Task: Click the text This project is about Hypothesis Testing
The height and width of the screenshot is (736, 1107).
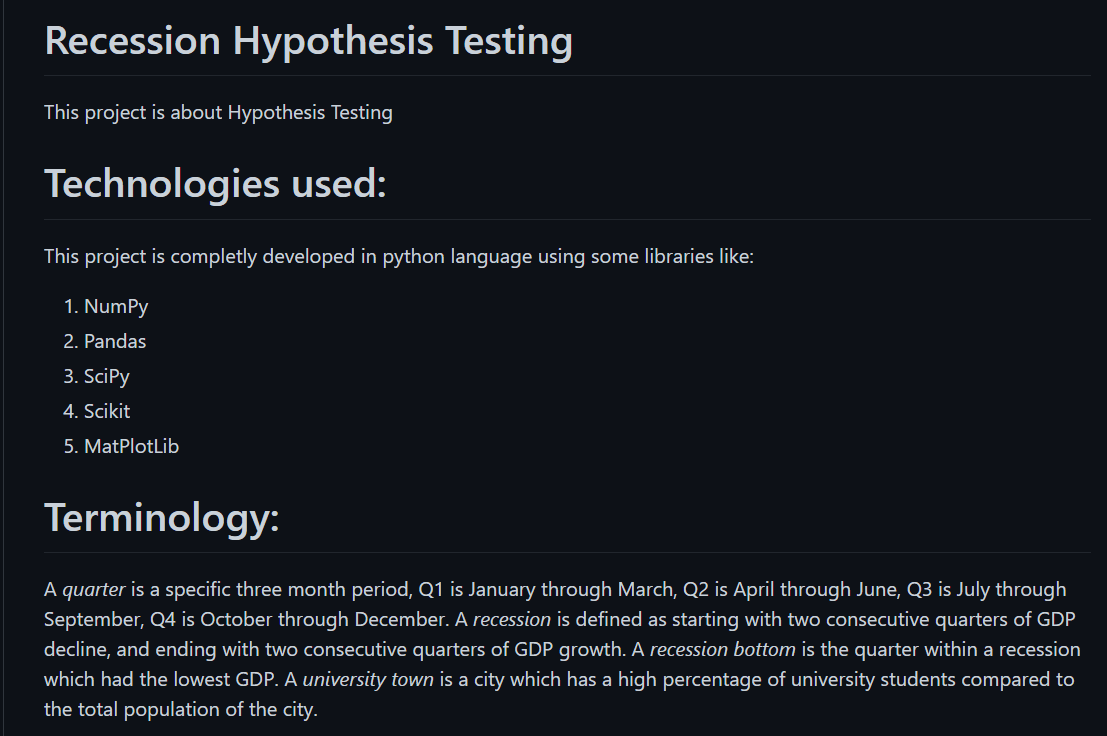Action: click(x=218, y=113)
